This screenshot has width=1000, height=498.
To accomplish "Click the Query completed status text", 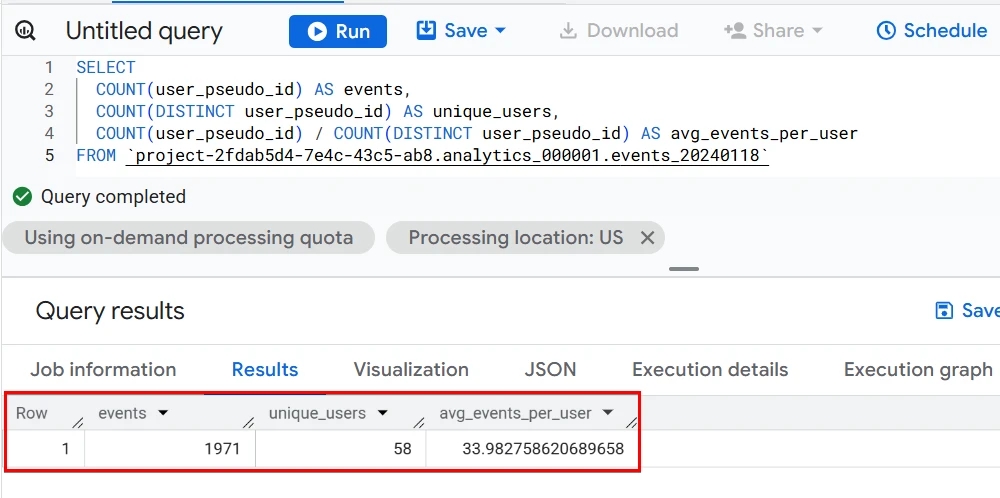I will 114,197.
